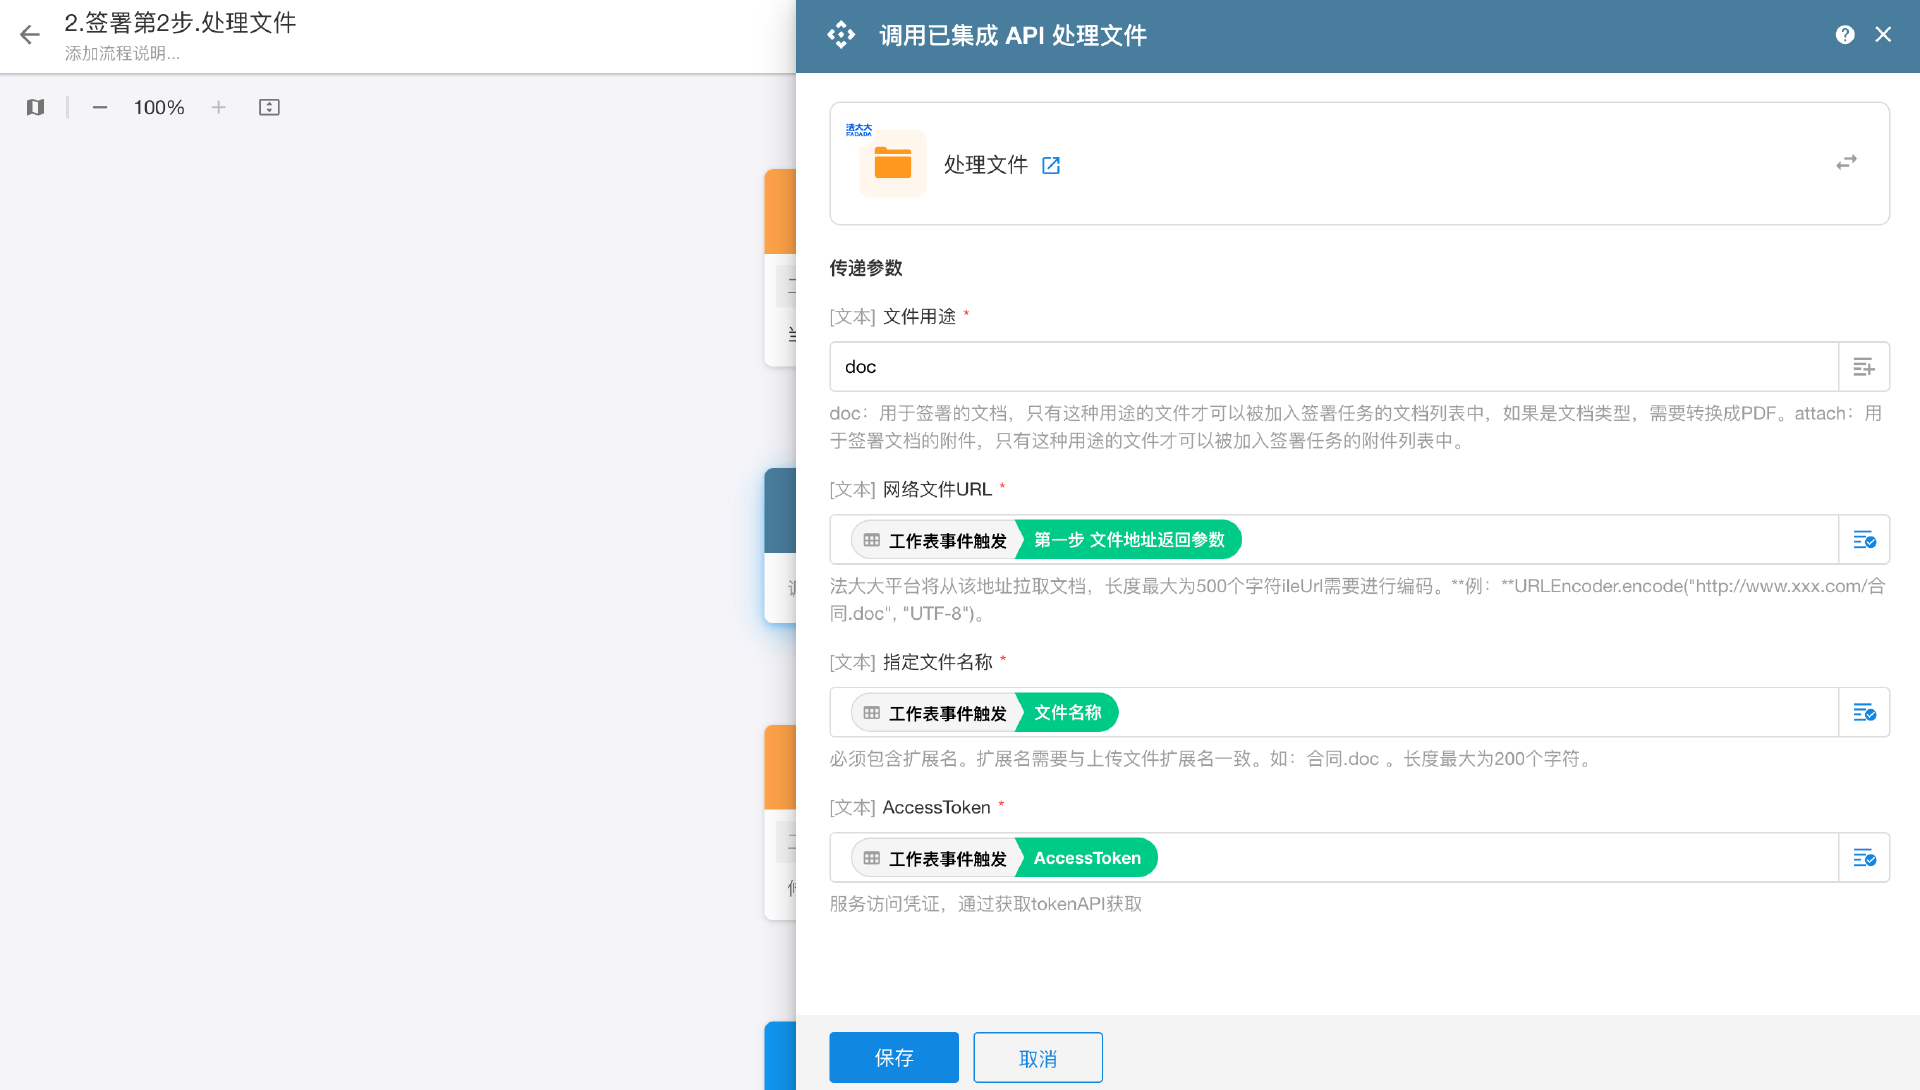Open field picker for 指定文件名称
Viewport: 1920px width, 1090px height.
click(1863, 713)
